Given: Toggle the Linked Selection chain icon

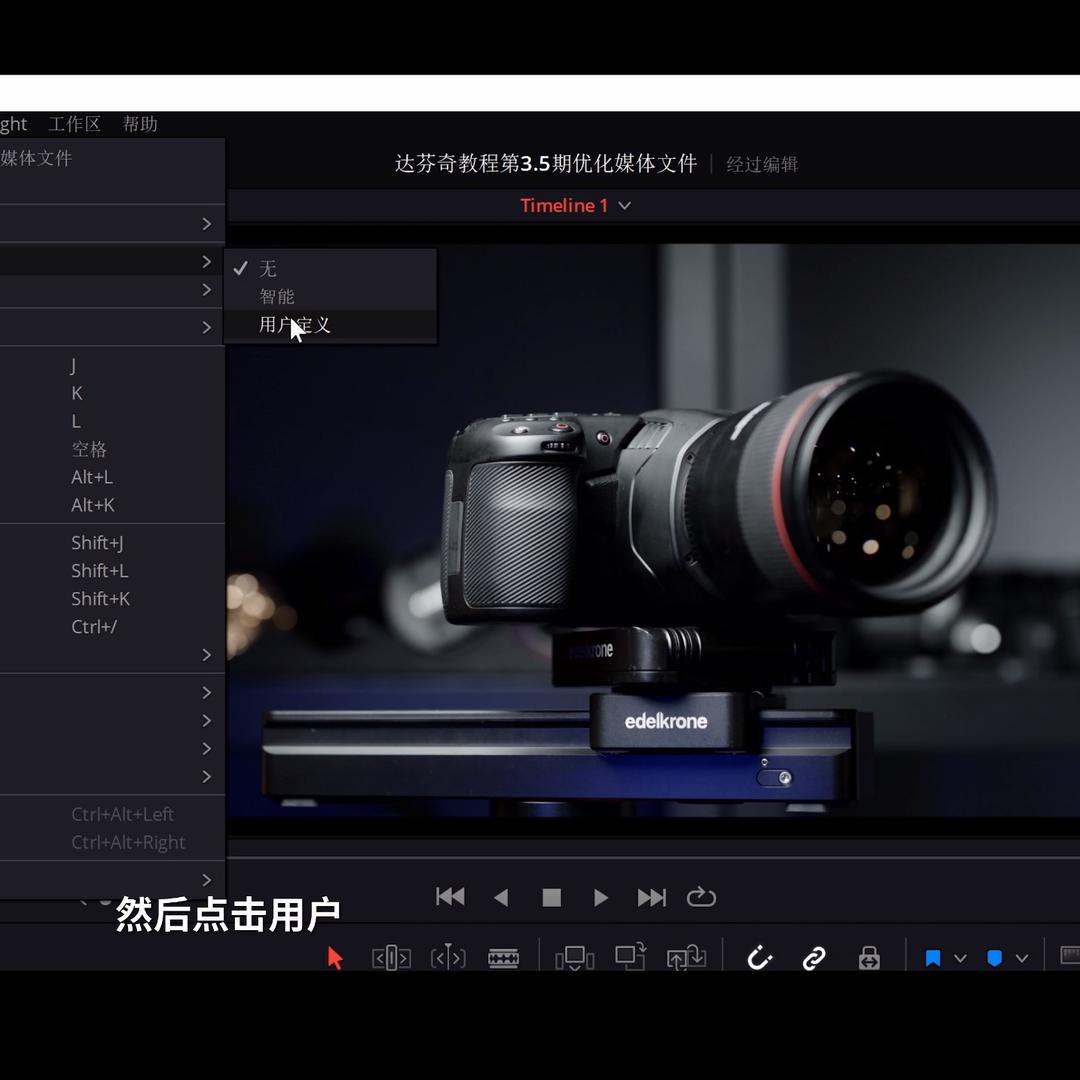Looking at the screenshot, I should [814, 958].
